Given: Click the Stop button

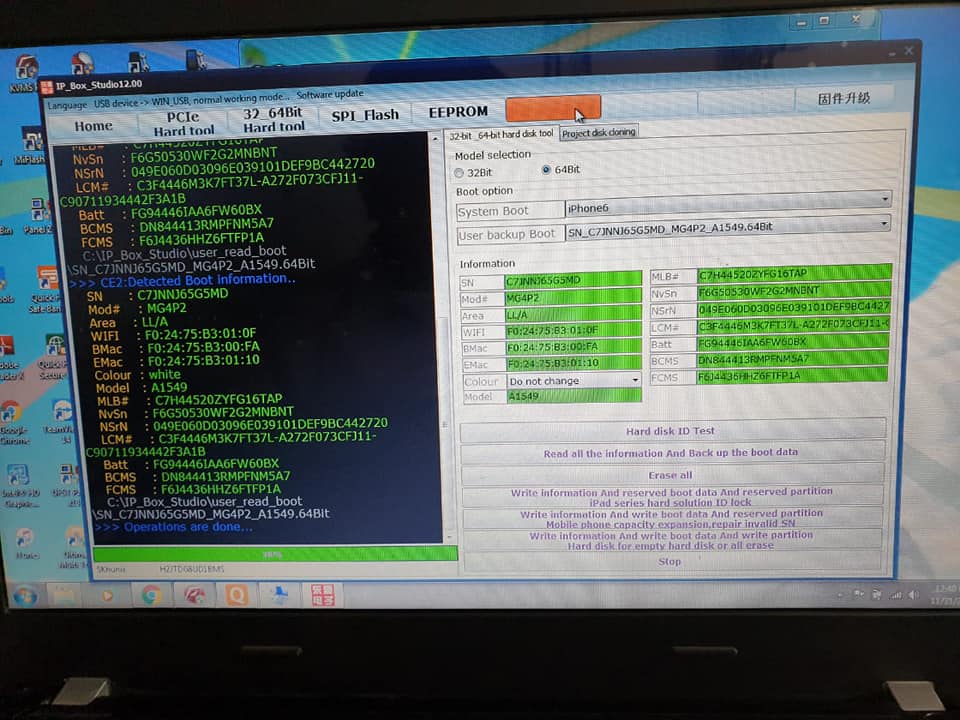Looking at the screenshot, I should [672, 561].
